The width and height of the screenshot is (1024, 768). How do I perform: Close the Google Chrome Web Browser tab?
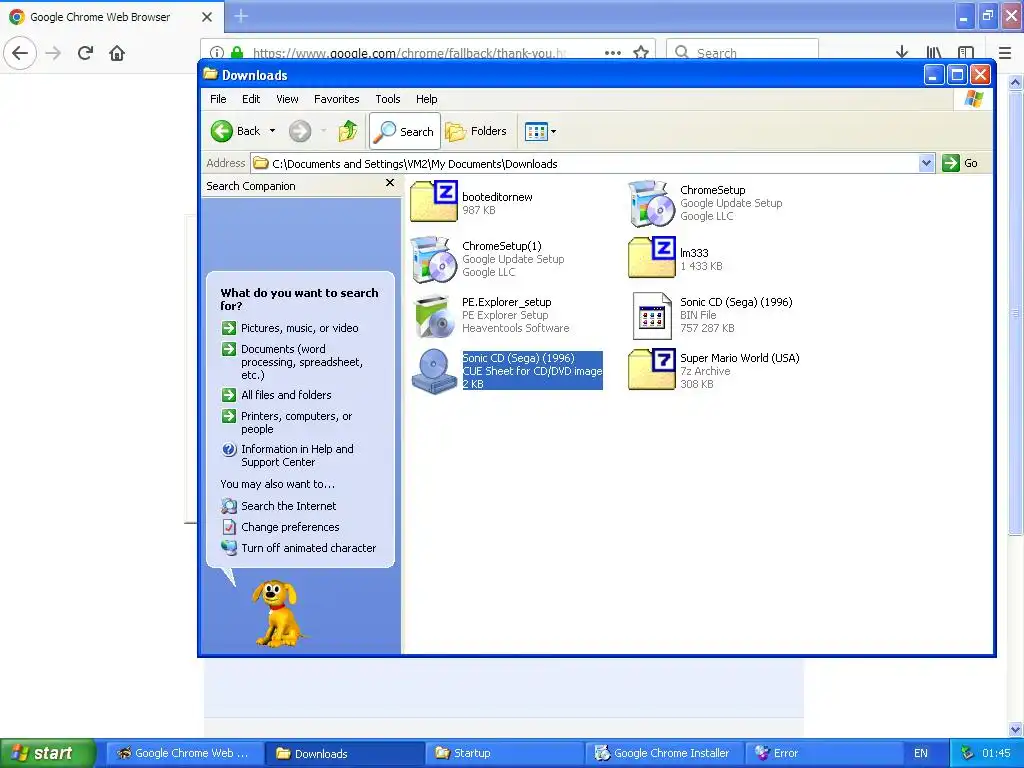point(207,17)
